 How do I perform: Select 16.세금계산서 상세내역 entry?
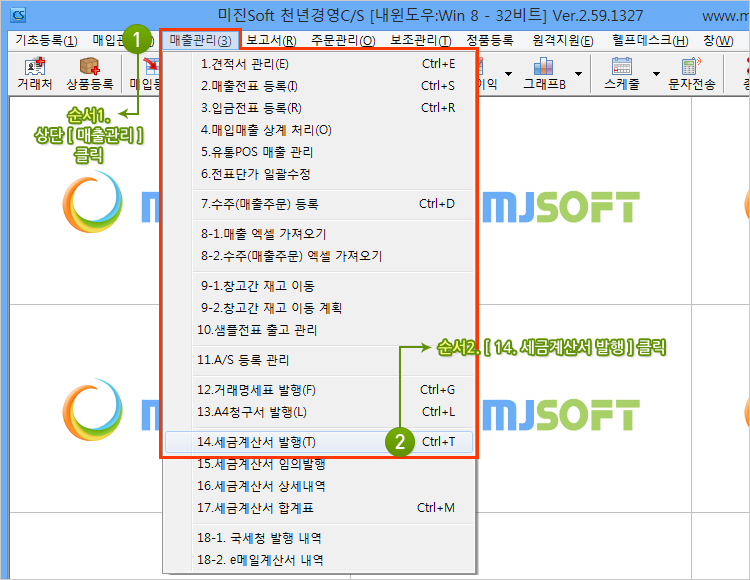coord(319,486)
